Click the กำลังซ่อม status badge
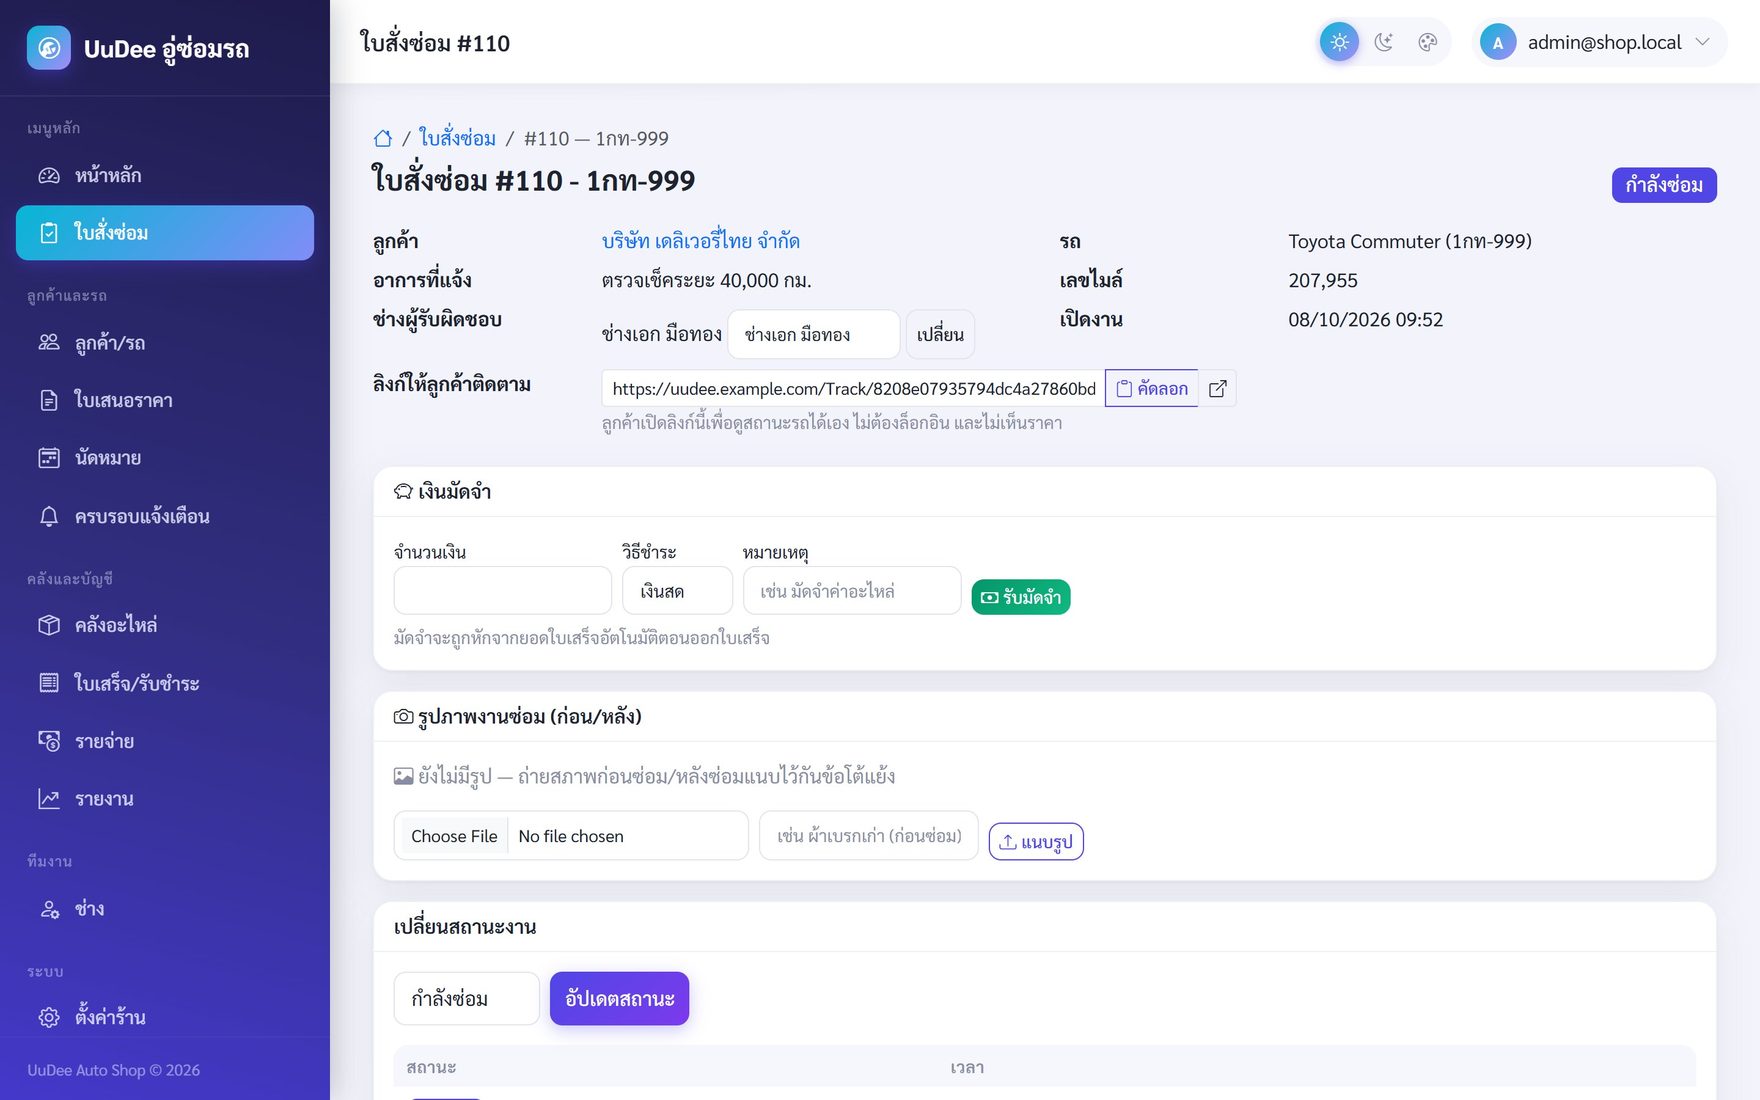This screenshot has width=1760, height=1100. [1664, 185]
